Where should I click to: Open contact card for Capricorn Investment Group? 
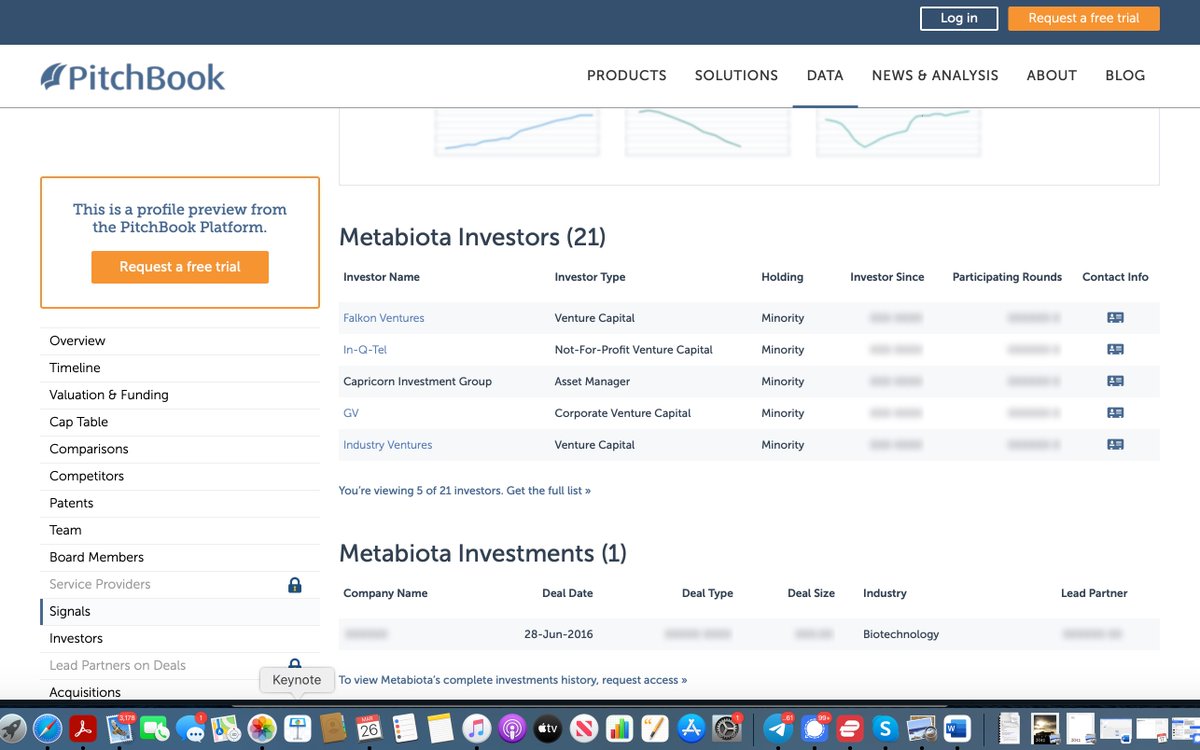click(x=1115, y=381)
